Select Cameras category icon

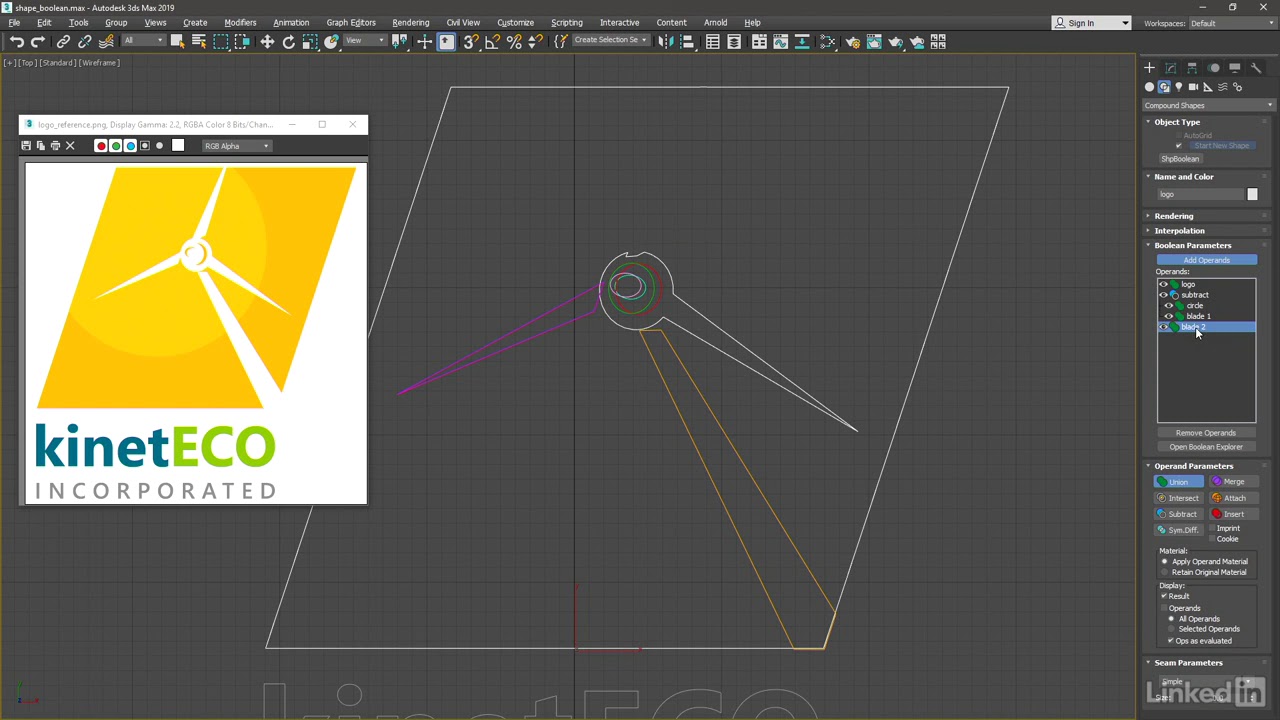click(x=1193, y=87)
